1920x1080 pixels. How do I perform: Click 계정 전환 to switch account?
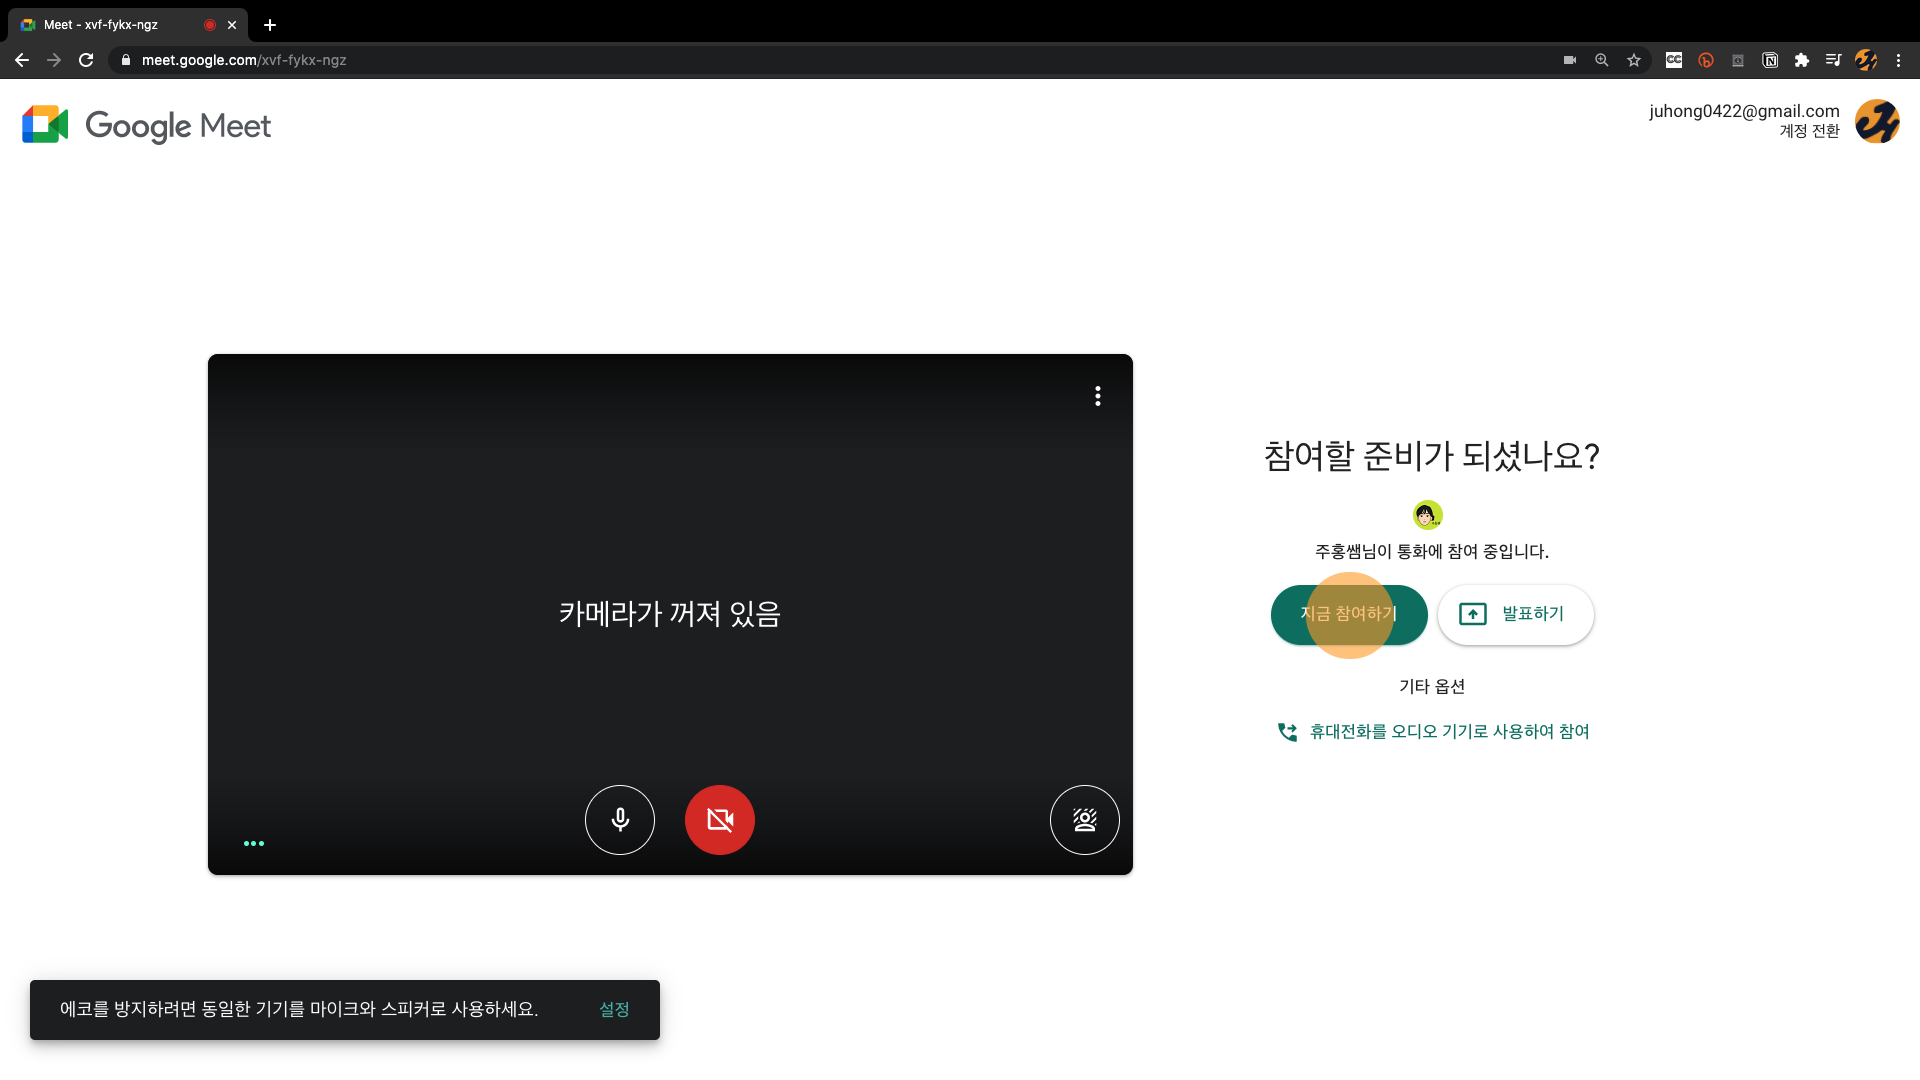(1809, 131)
